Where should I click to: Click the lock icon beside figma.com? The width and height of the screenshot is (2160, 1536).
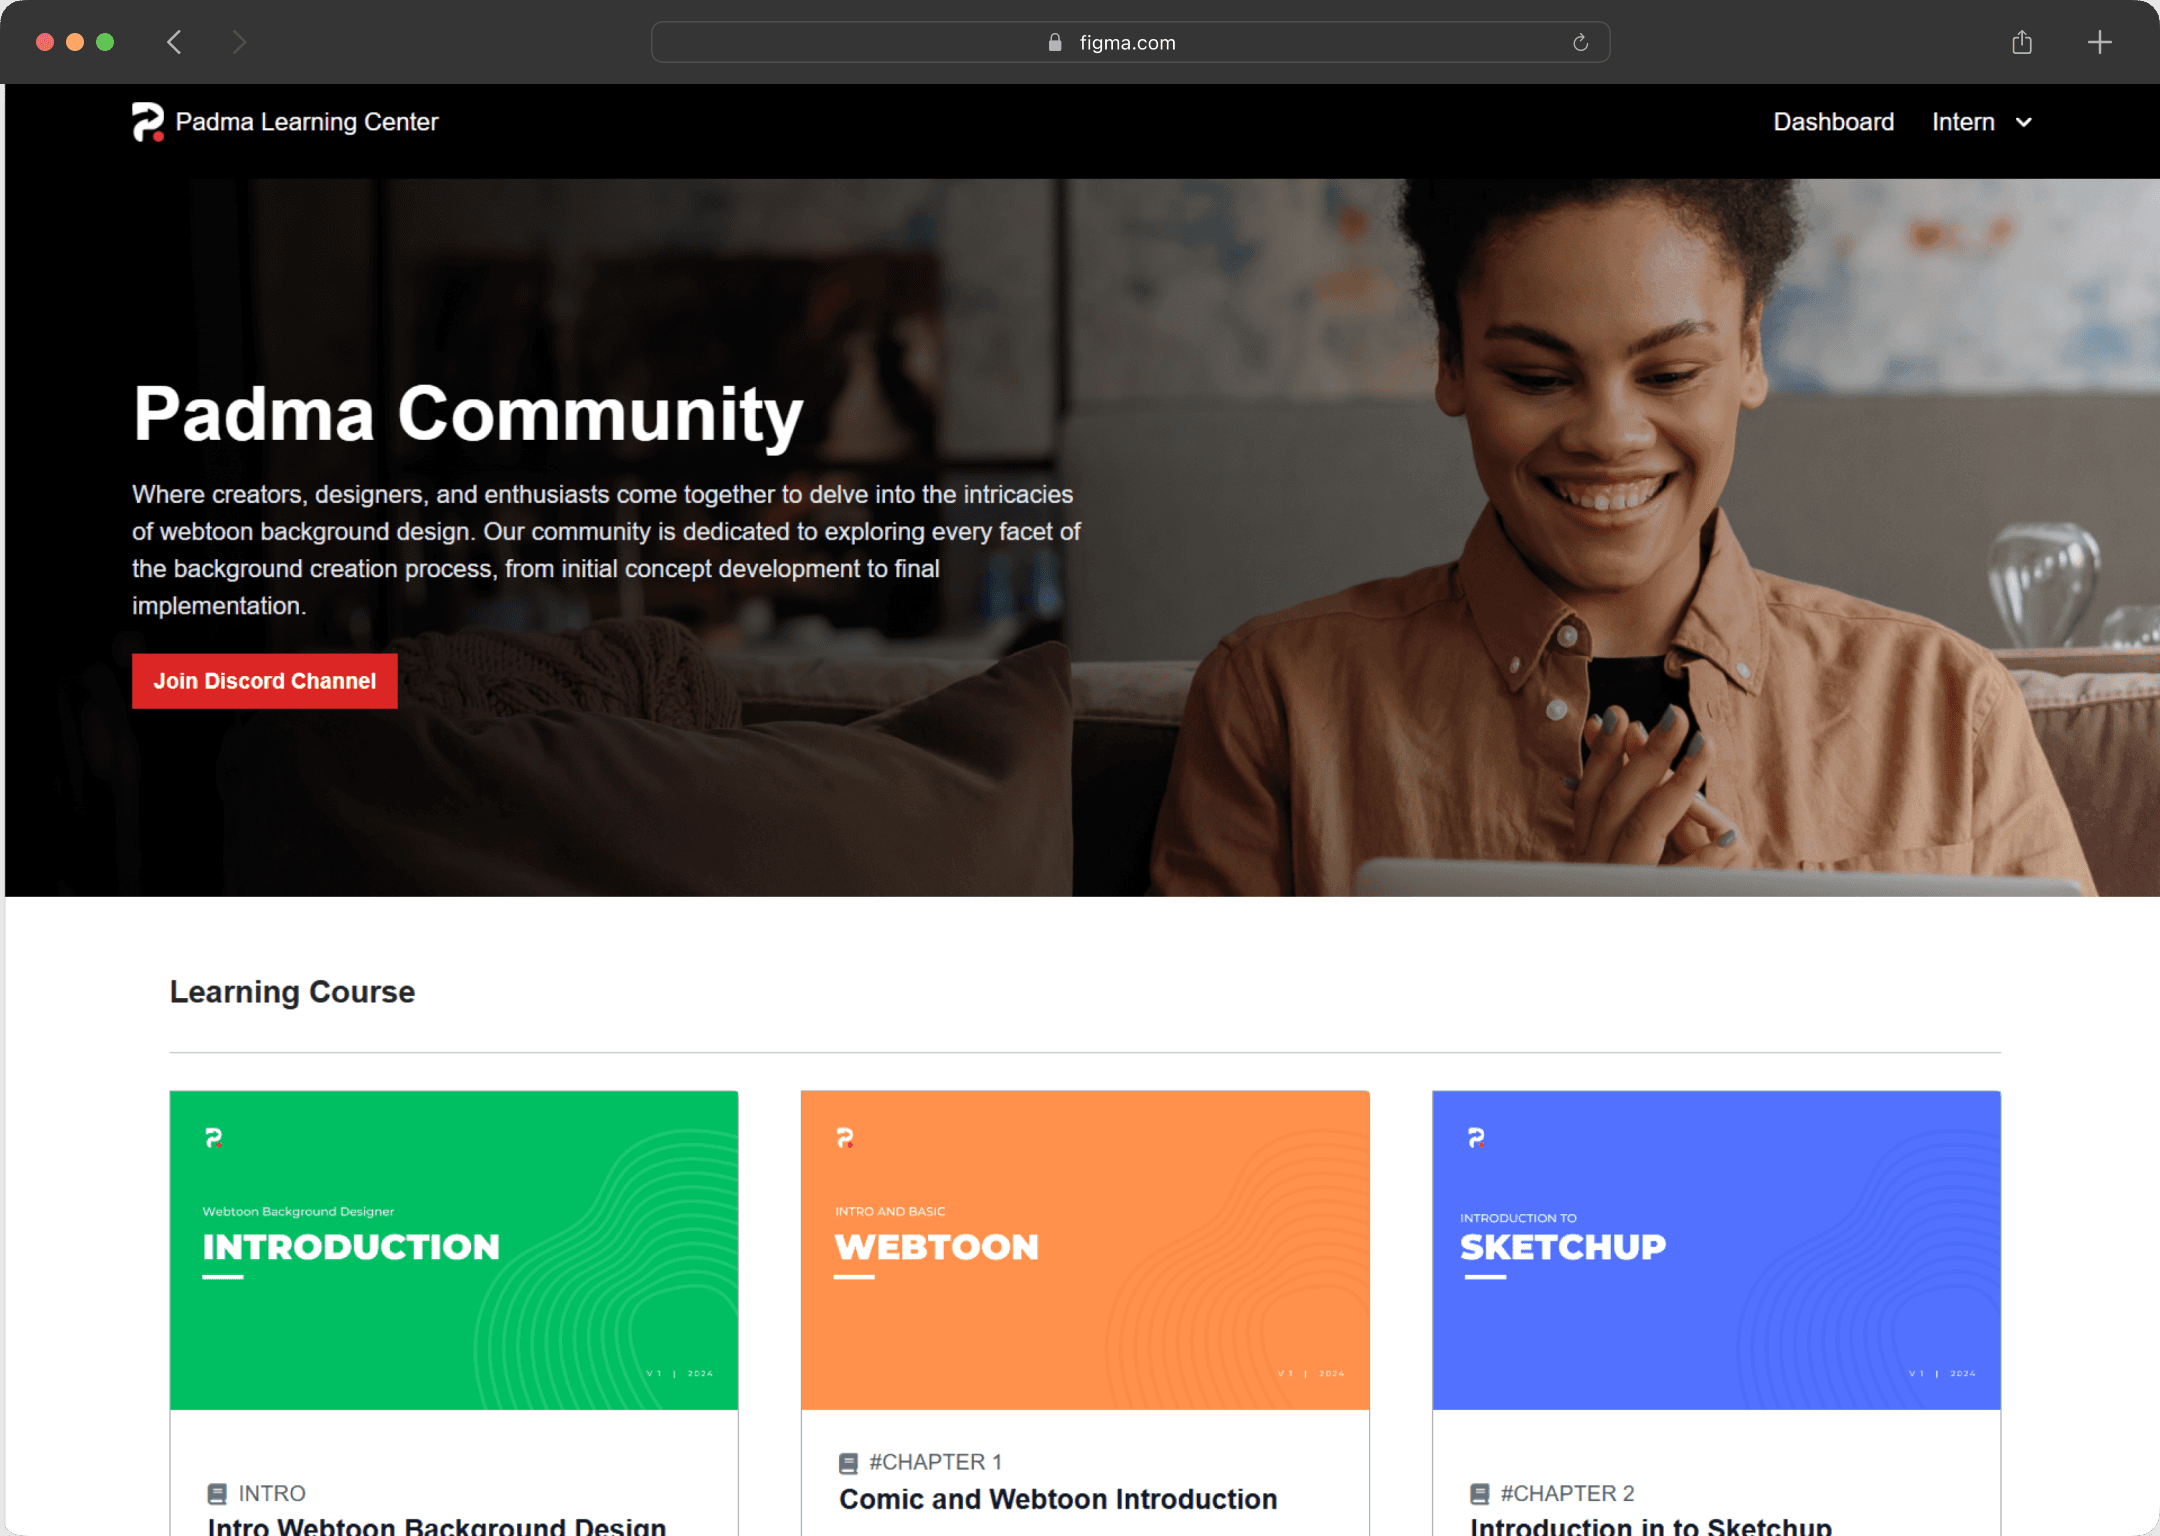click(1055, 42)
